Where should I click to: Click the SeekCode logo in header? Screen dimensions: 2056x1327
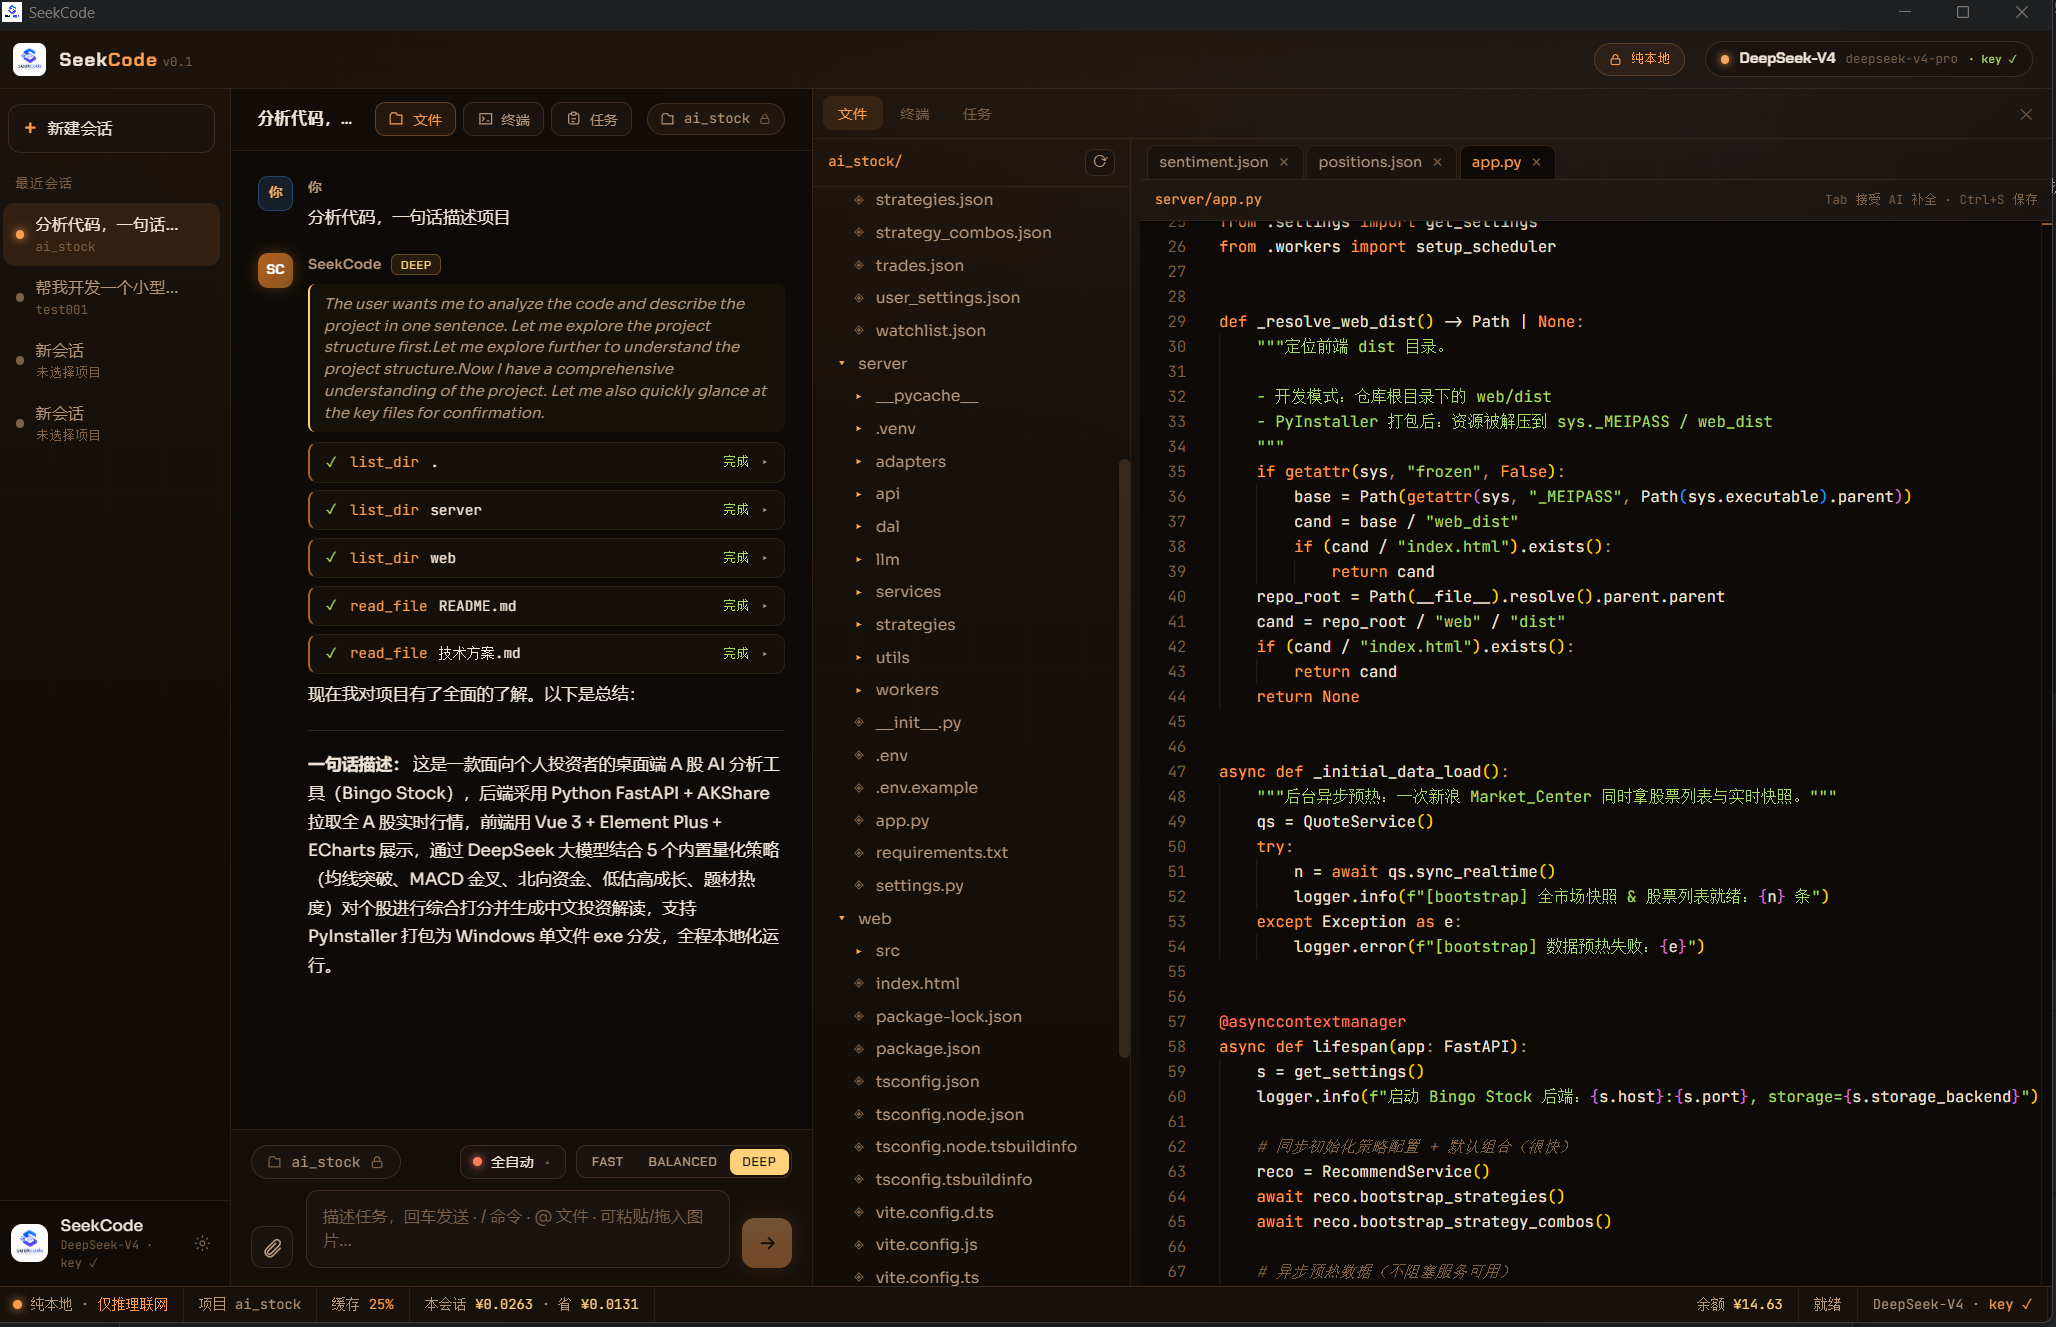pyautogui.click(x=29, y=60)
